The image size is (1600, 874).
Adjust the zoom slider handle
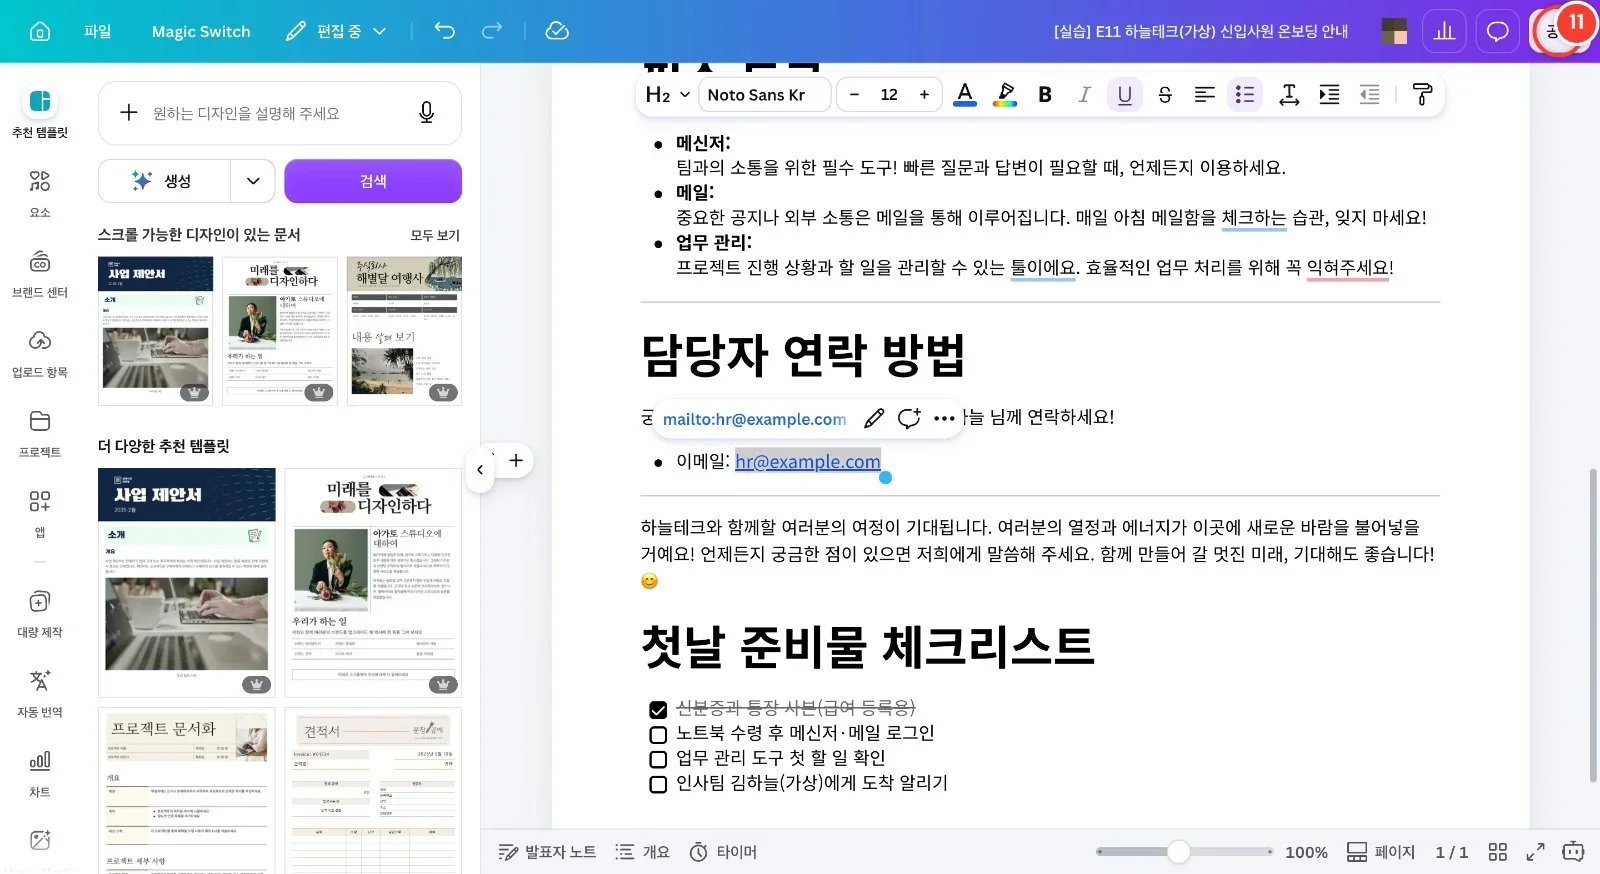tap(1179, 852)
